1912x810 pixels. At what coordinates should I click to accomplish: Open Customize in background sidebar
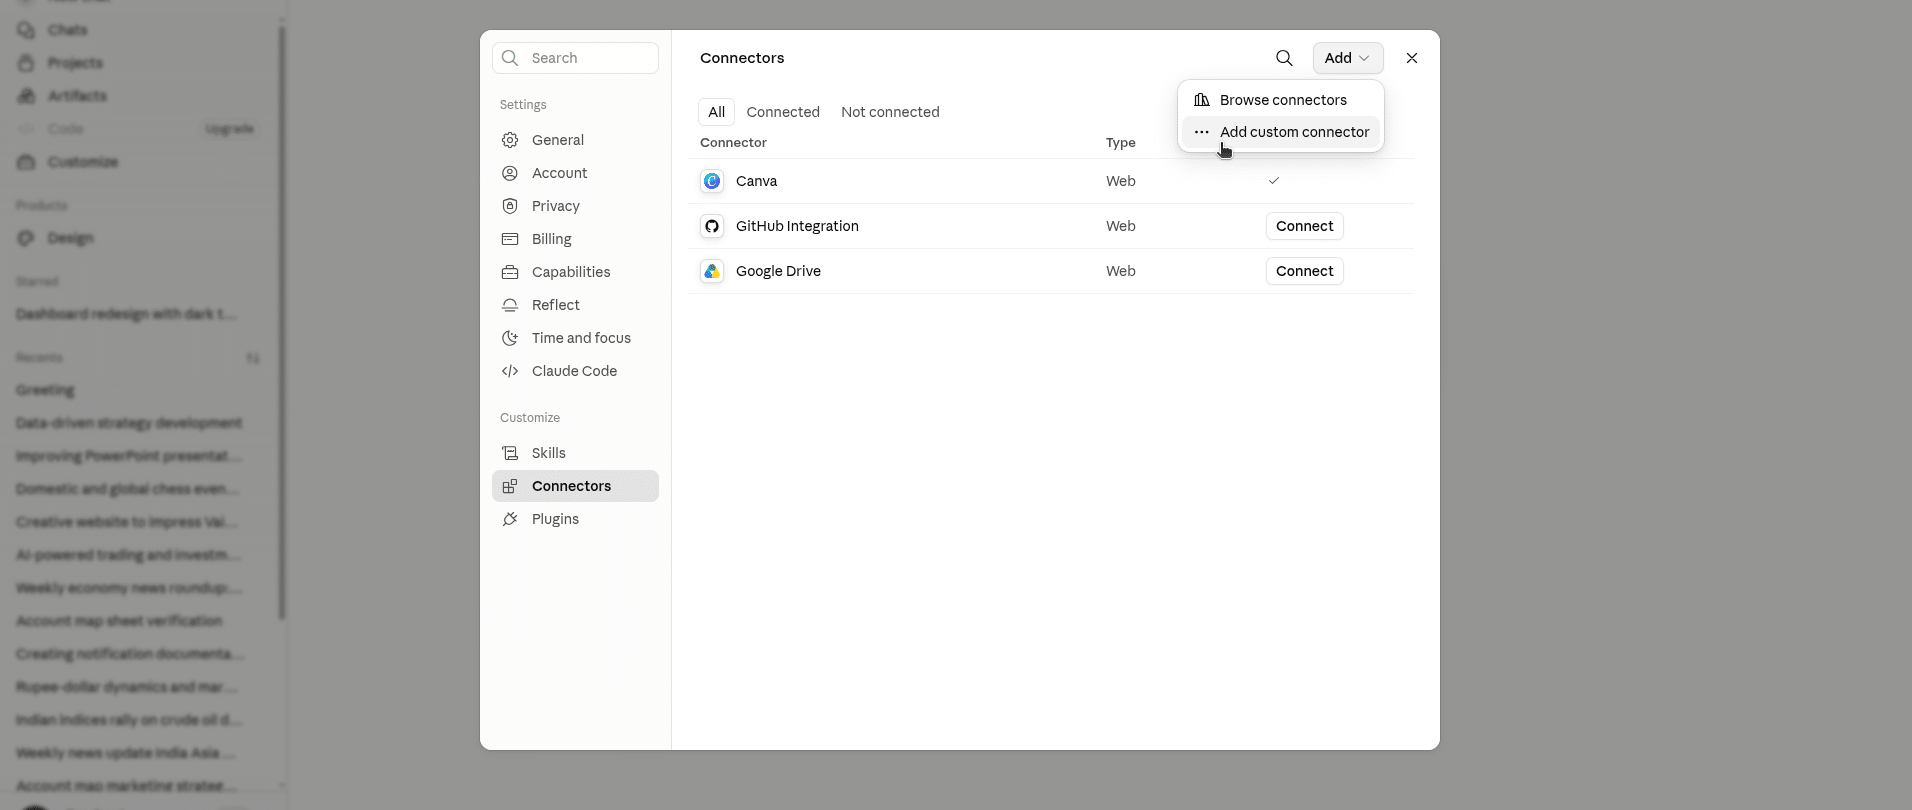point(82,162)
